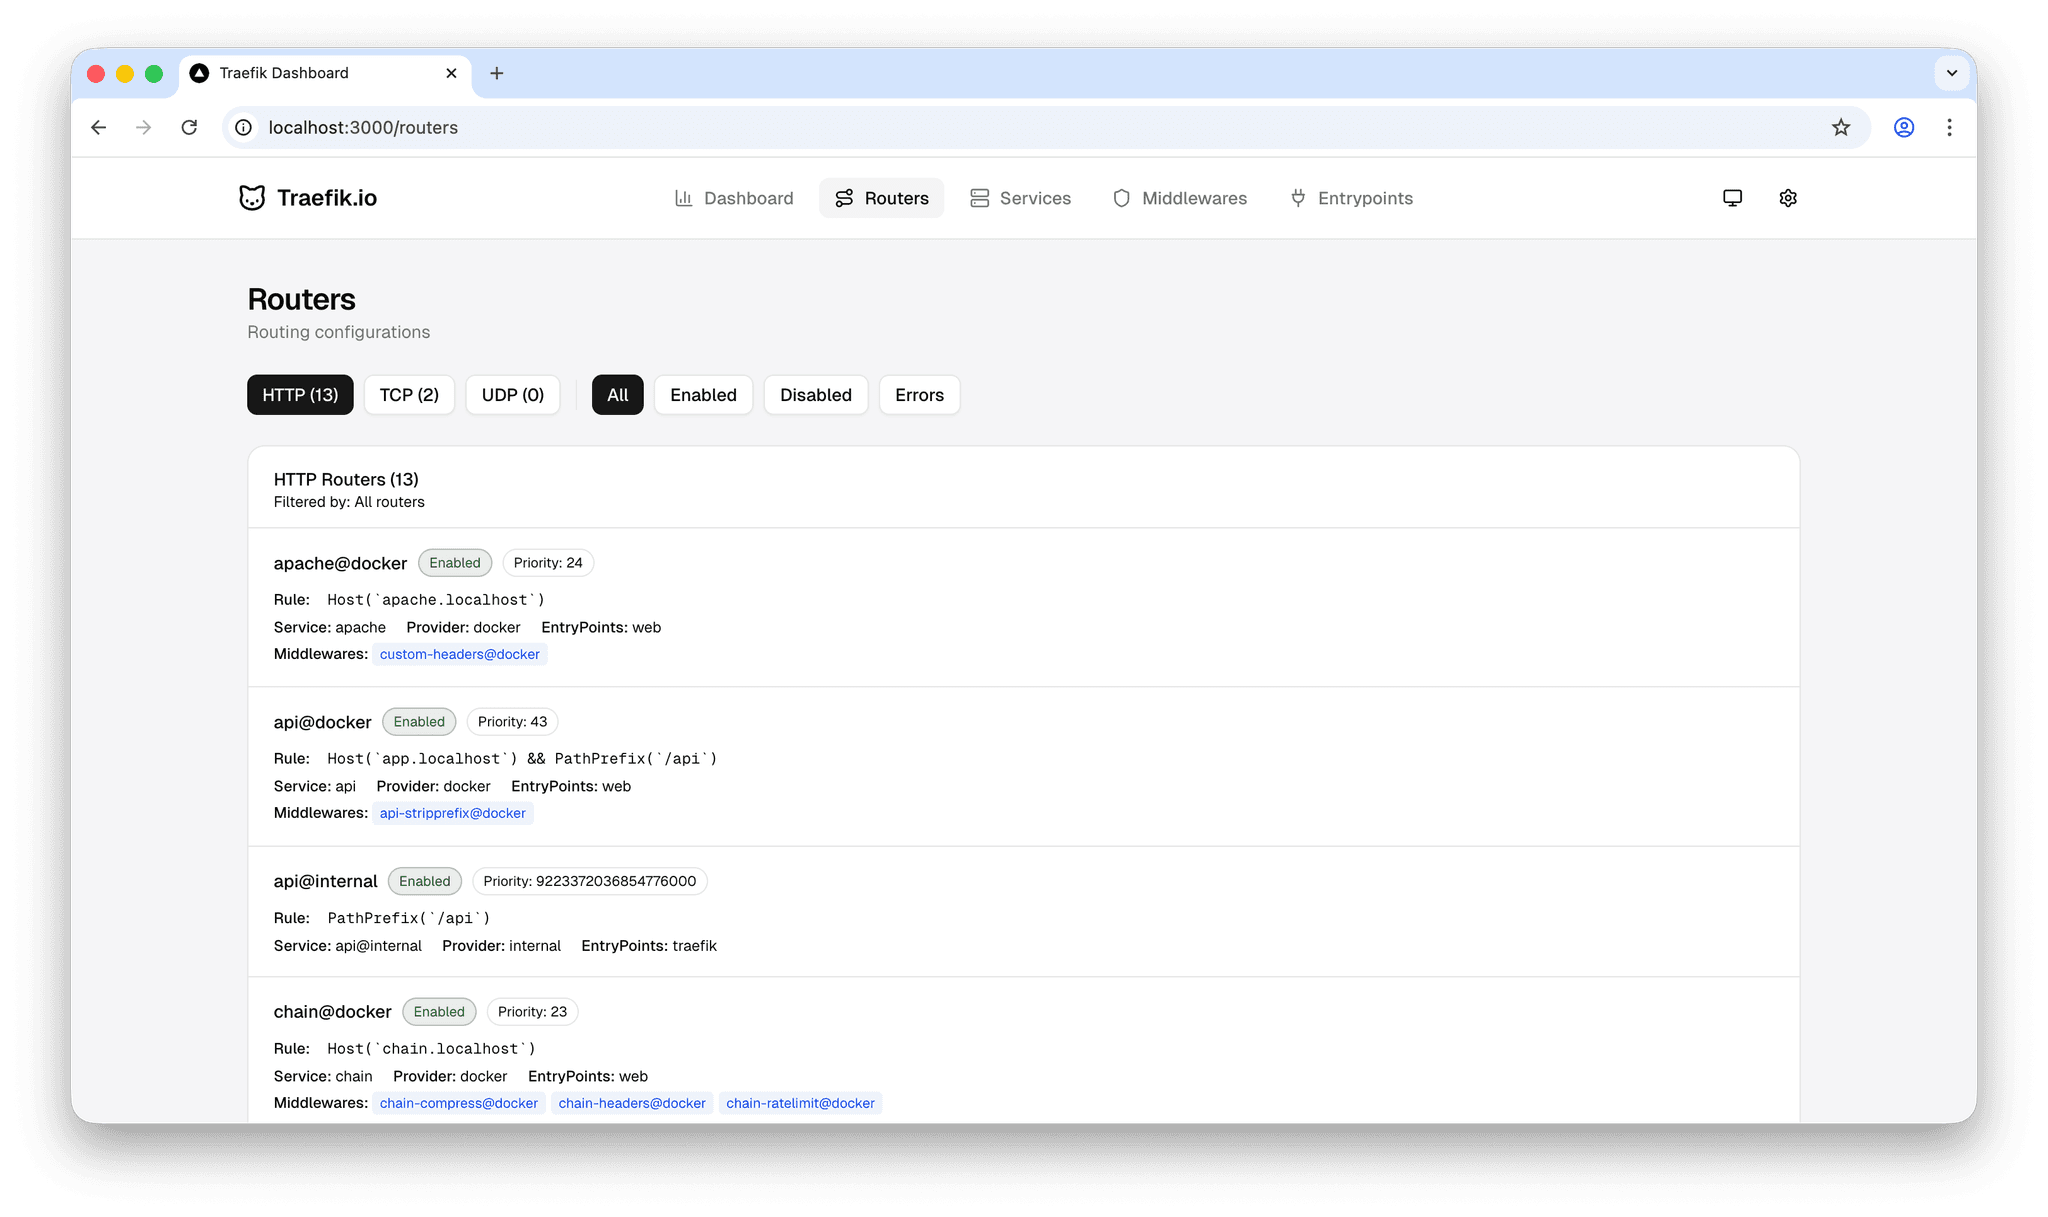Select the Errors filter button

pos(918,394)
